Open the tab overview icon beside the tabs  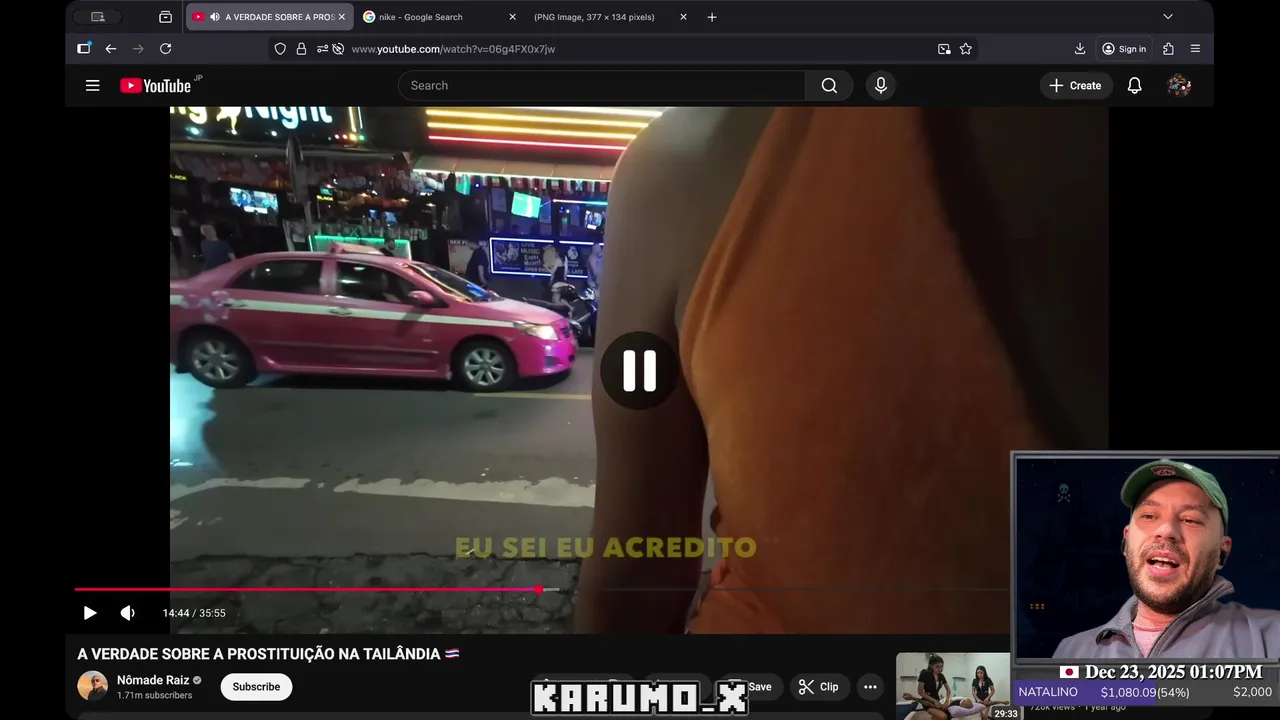point(165,17)
